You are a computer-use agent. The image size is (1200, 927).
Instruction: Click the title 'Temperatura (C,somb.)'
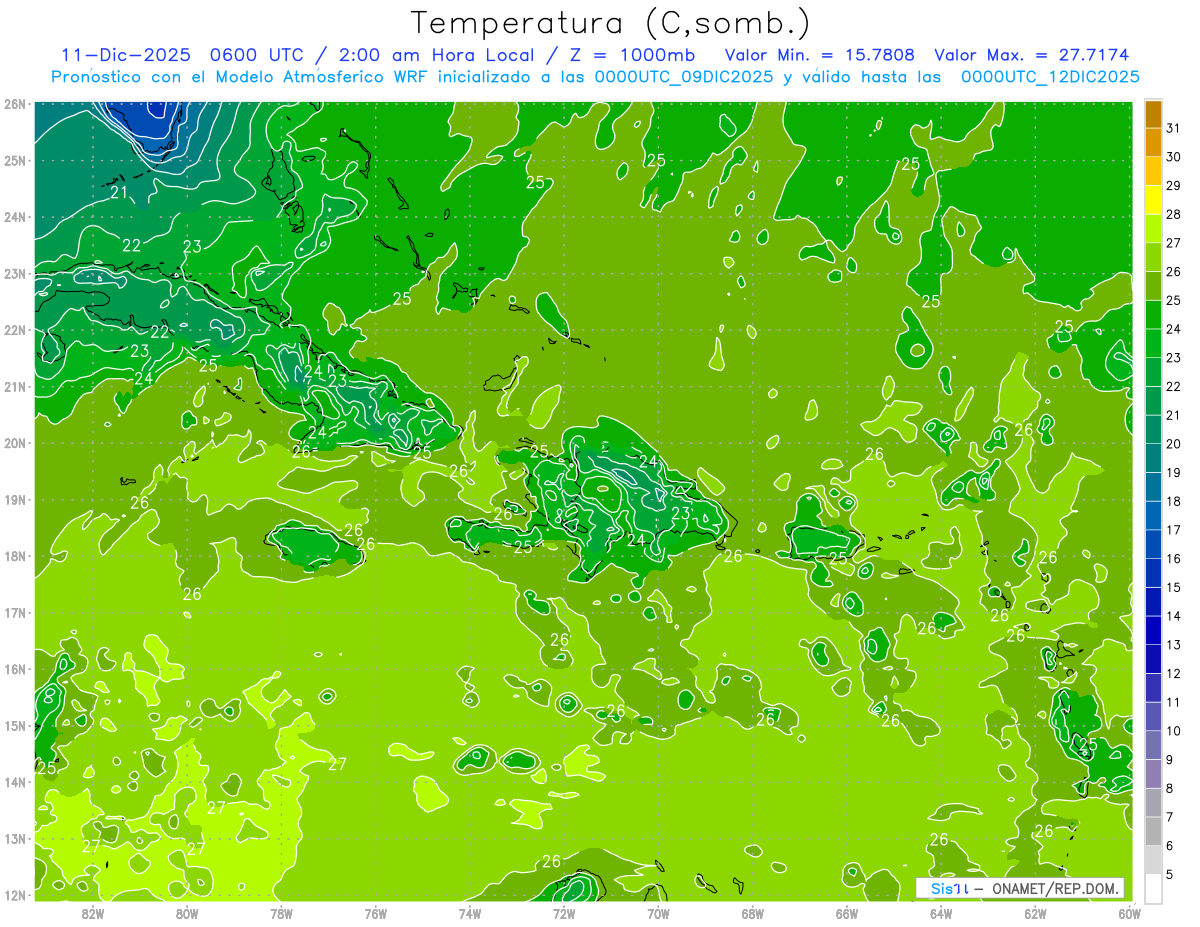pos(611,23)
